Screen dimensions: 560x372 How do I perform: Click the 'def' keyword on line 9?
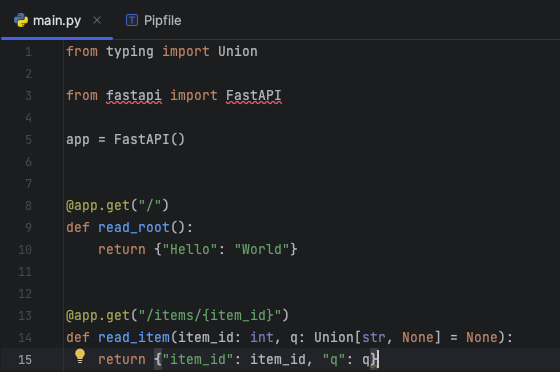coord(78,227)
